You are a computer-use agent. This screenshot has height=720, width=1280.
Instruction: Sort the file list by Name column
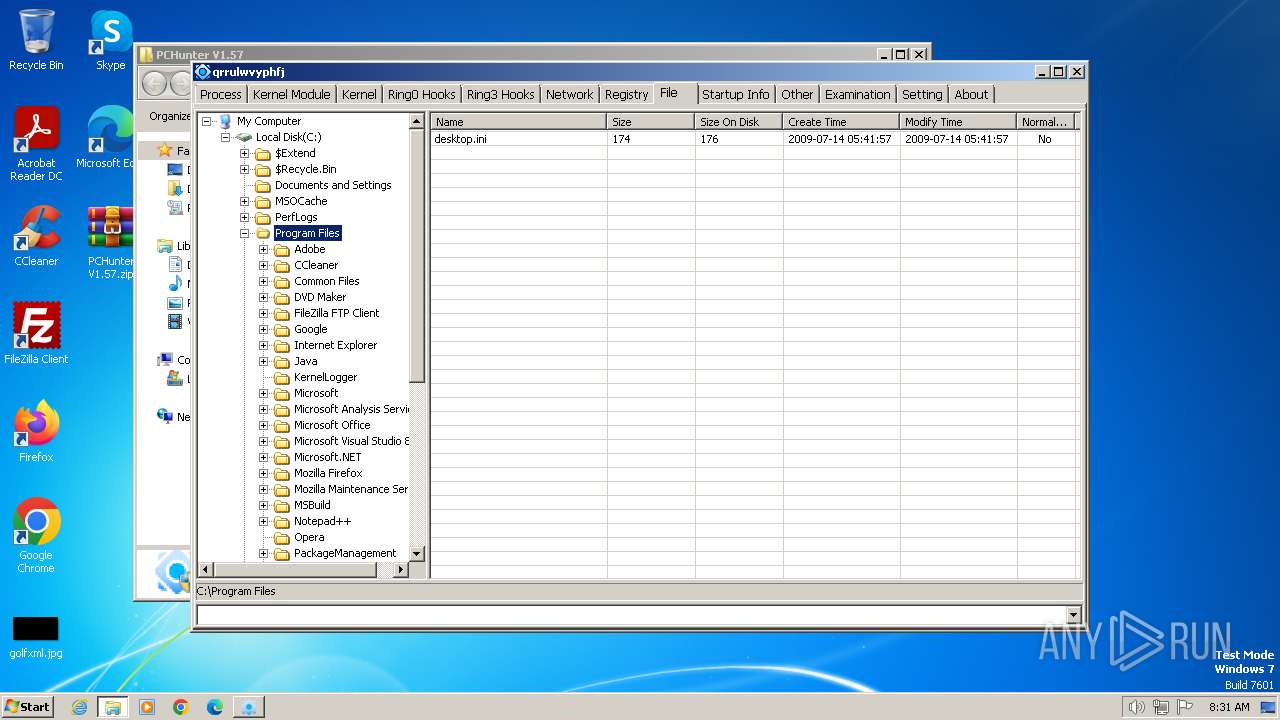coord(519,121)
